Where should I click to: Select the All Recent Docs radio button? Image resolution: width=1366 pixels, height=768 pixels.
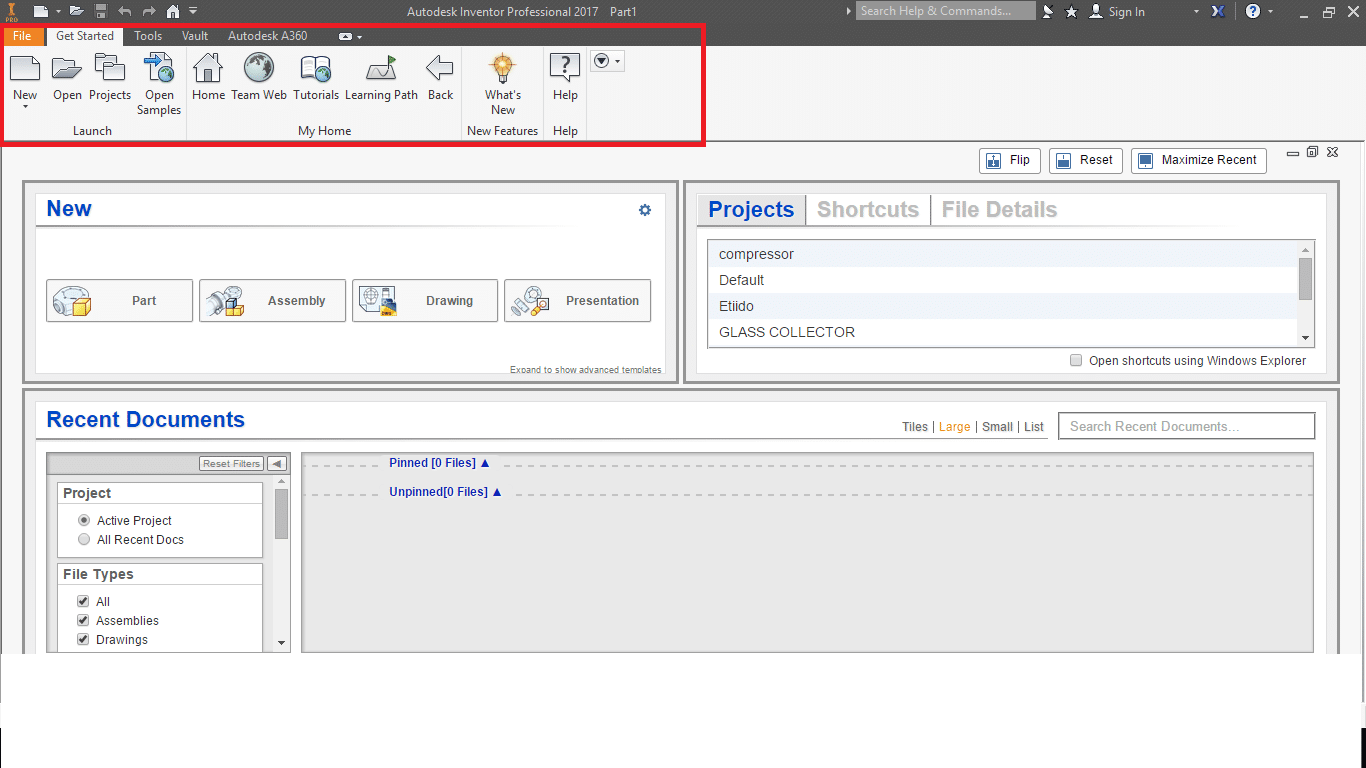coord(84,539)
